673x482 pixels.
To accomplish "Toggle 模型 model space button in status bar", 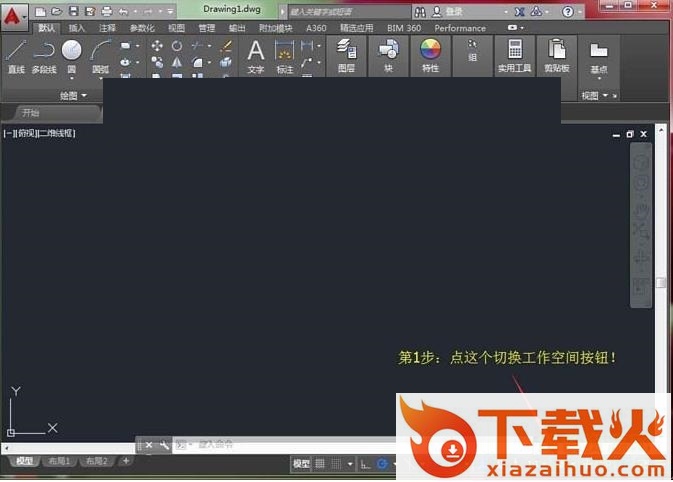I will [300, 464].
